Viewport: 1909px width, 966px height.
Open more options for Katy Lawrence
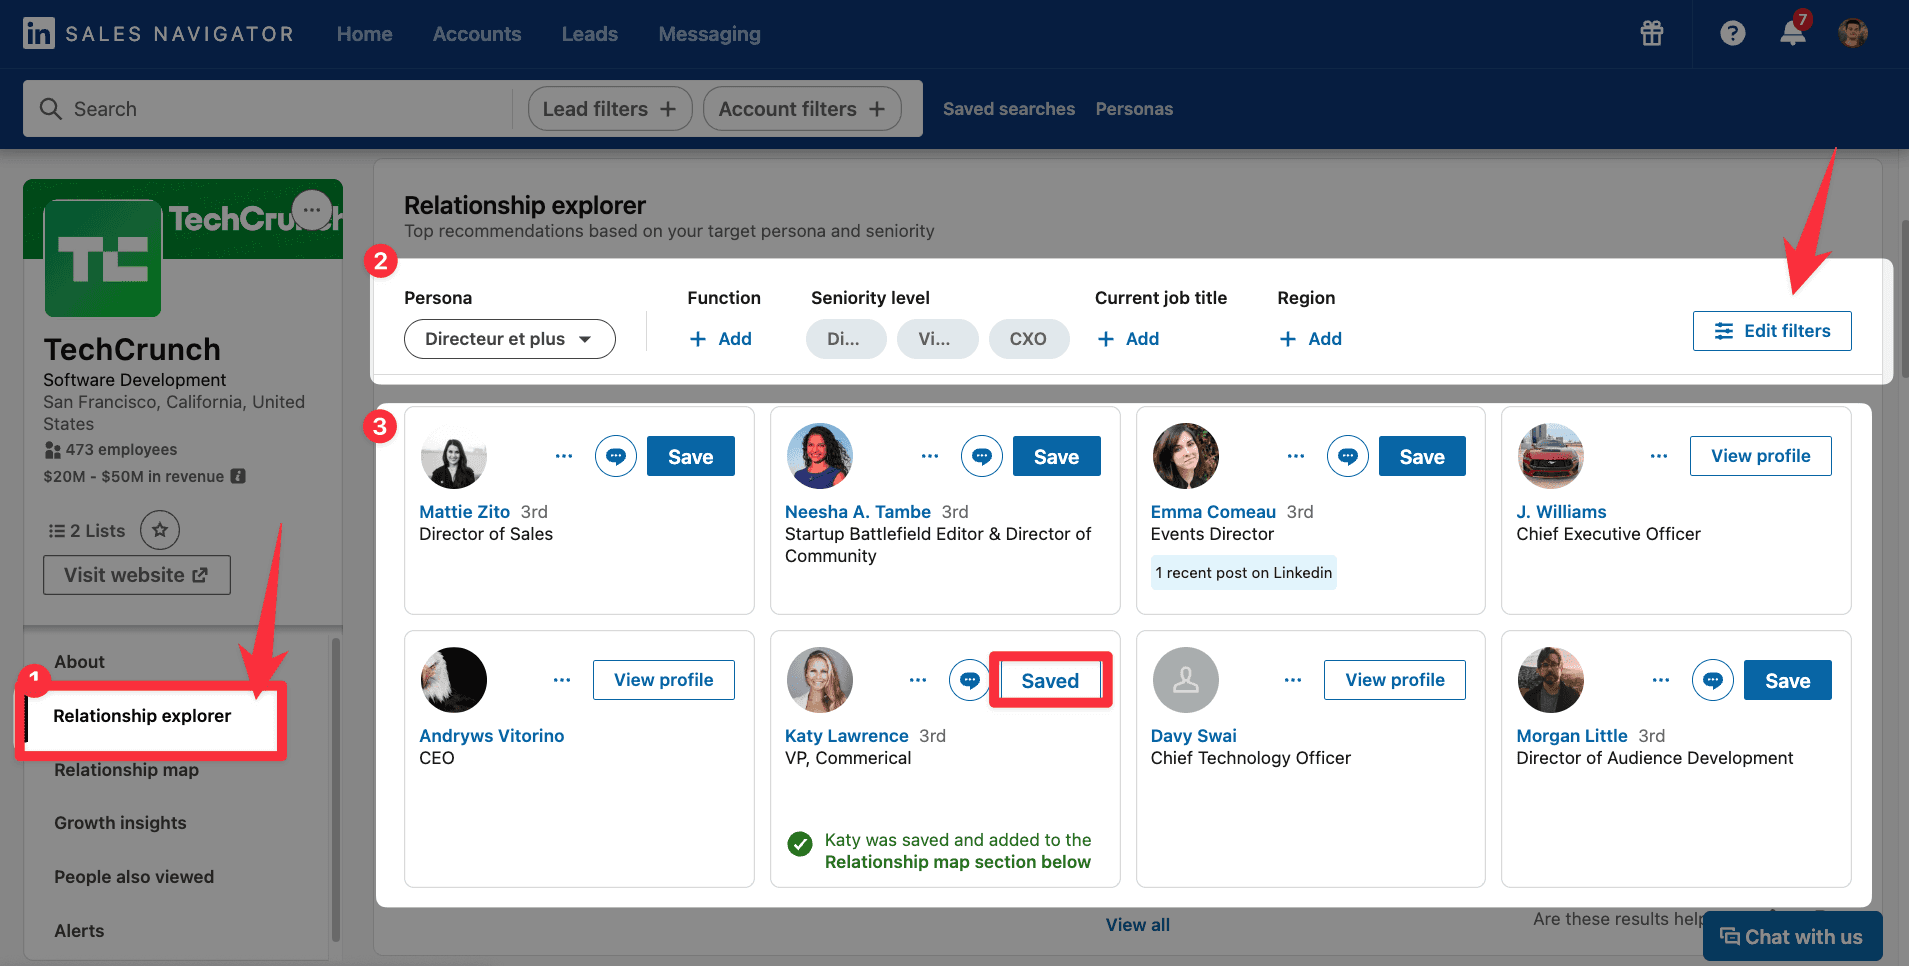click(918, 680)
